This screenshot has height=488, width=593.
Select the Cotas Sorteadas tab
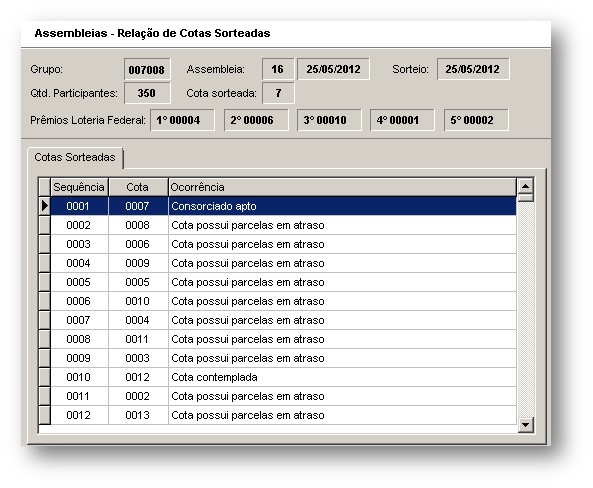coord(75,157)
